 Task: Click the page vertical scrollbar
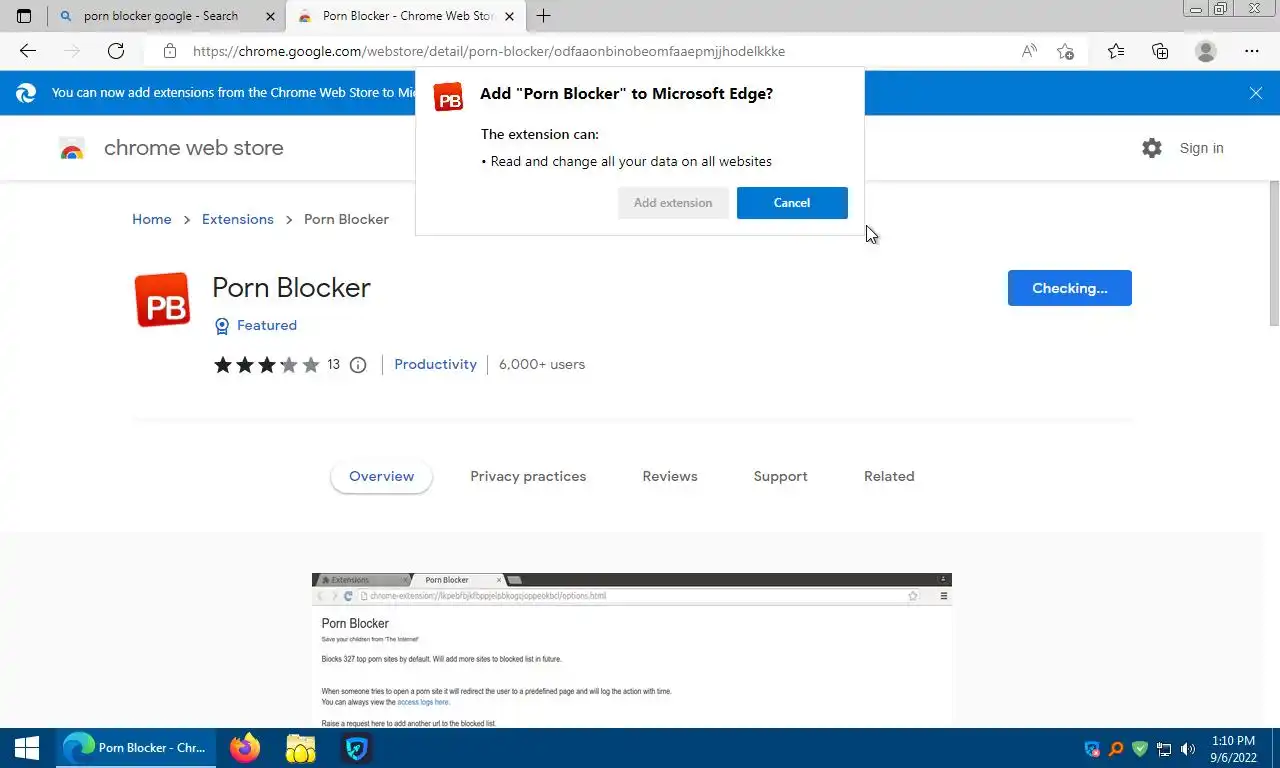1274,254
